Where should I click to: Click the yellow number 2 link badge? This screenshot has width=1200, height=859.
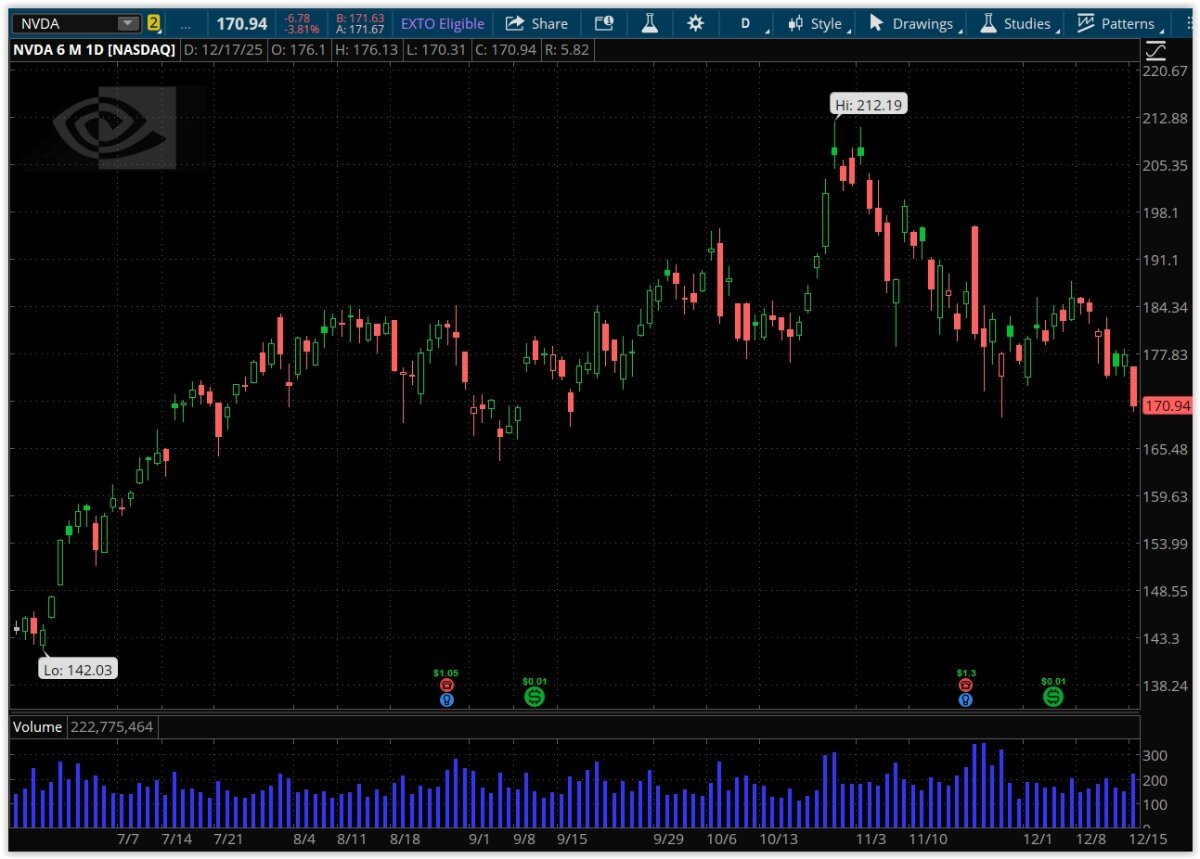(x=154, y=24)
